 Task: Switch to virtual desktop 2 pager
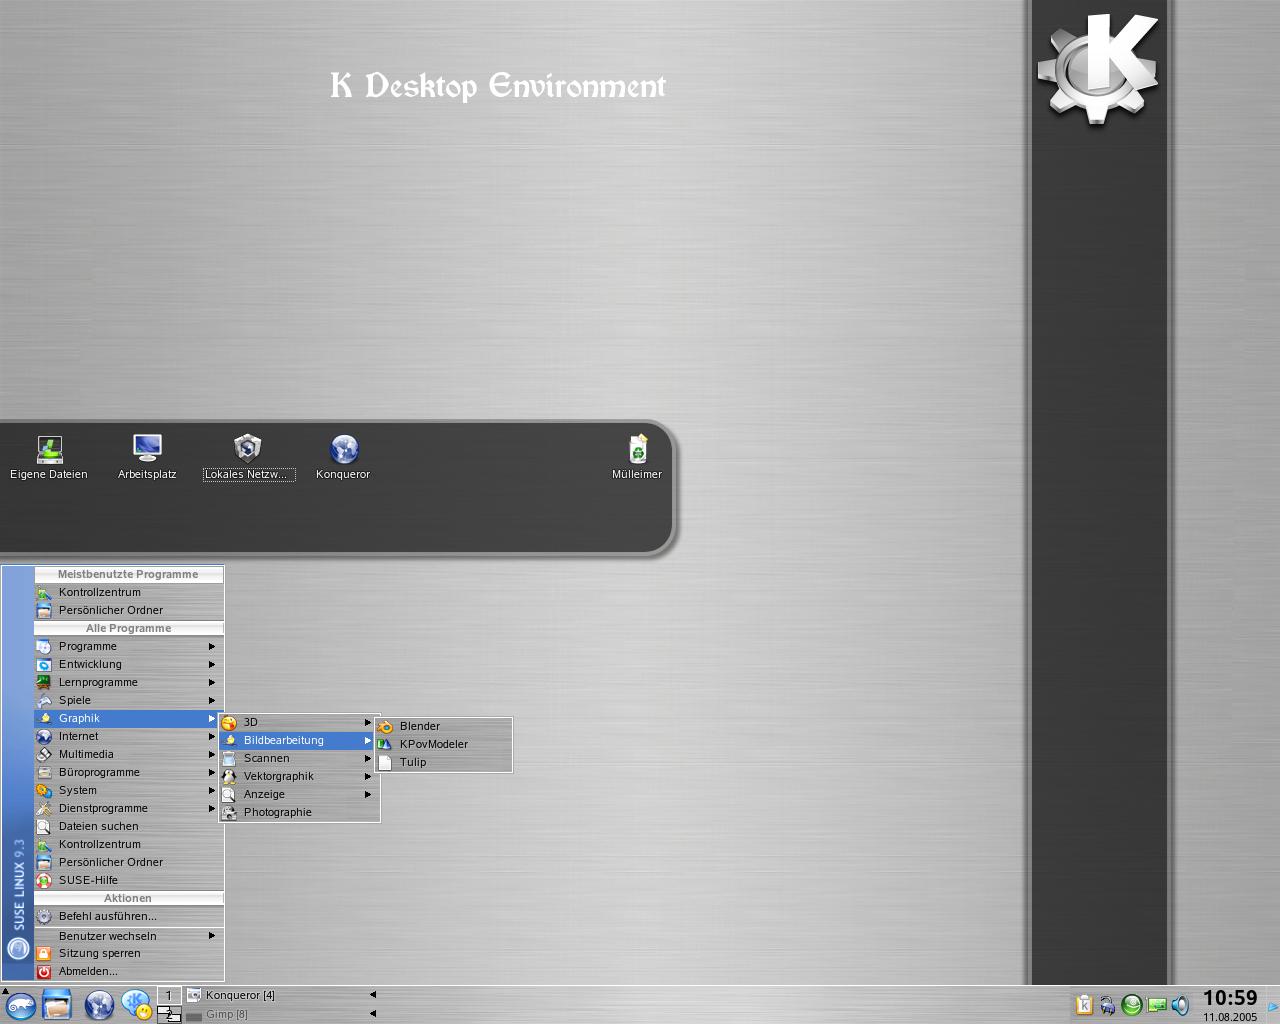[169, 1014]
